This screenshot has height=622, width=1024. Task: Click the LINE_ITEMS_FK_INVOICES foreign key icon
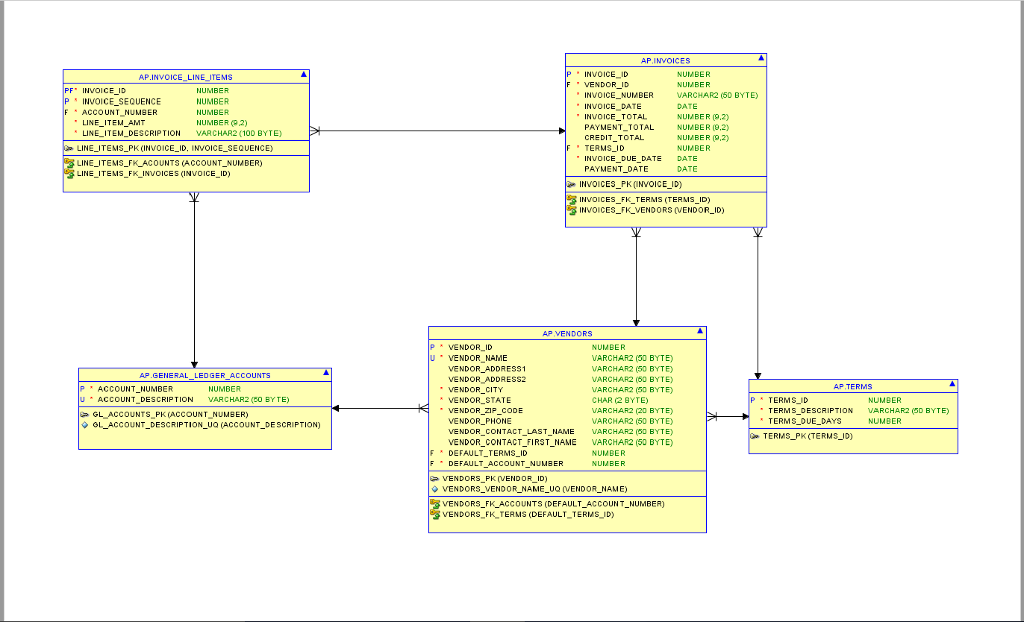[69, 173]
